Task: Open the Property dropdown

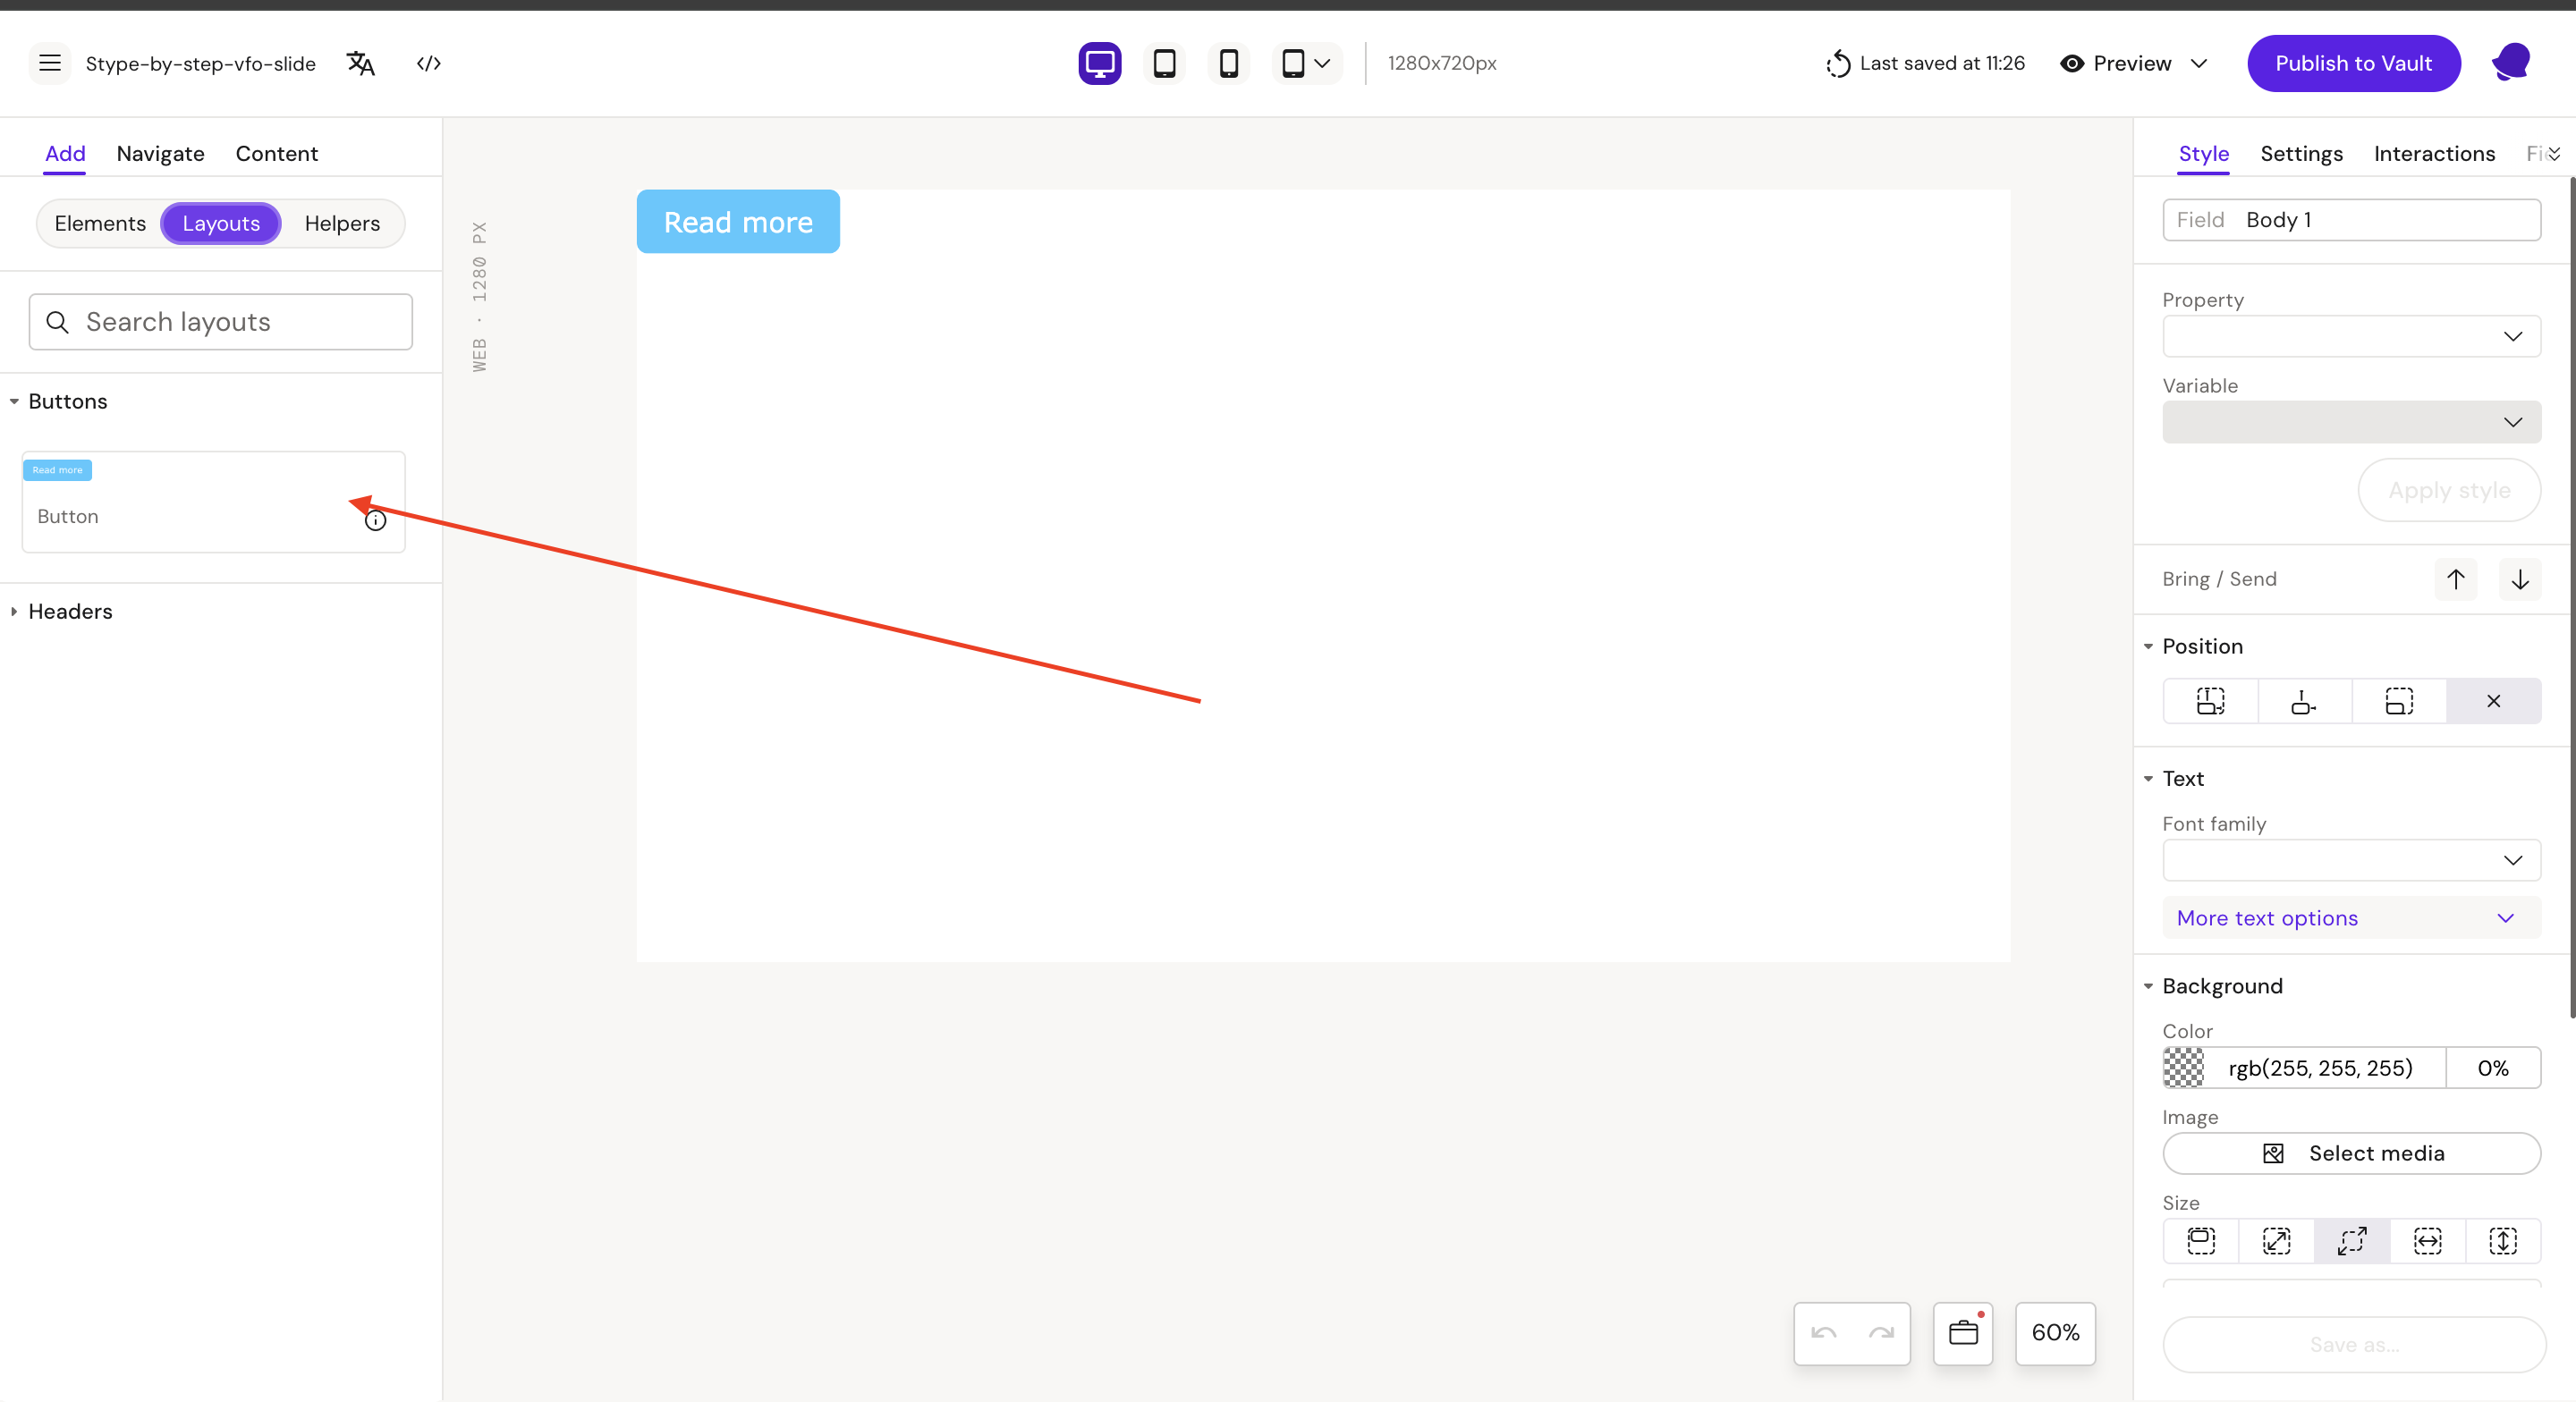Action: pos(2351,336)
